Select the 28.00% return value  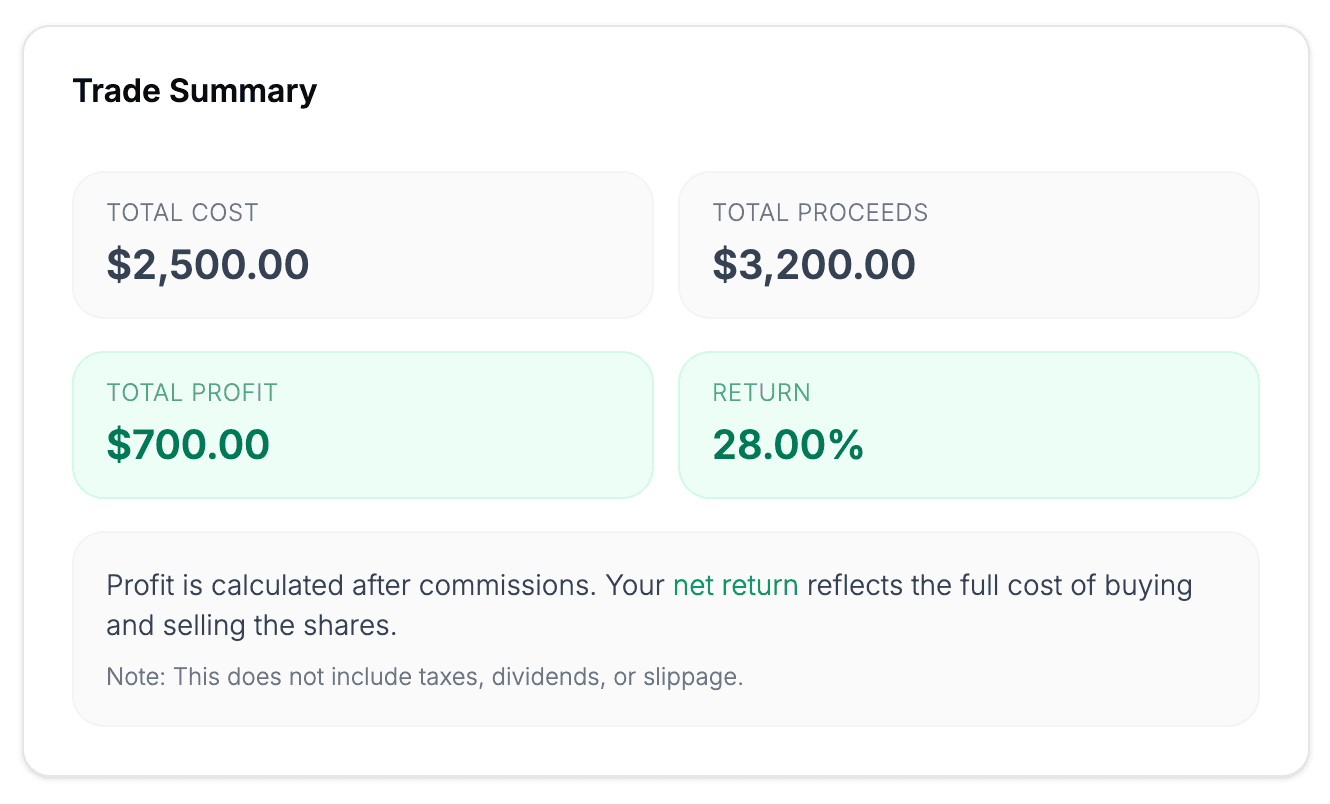pyautogui.click(x=788, y=444)
